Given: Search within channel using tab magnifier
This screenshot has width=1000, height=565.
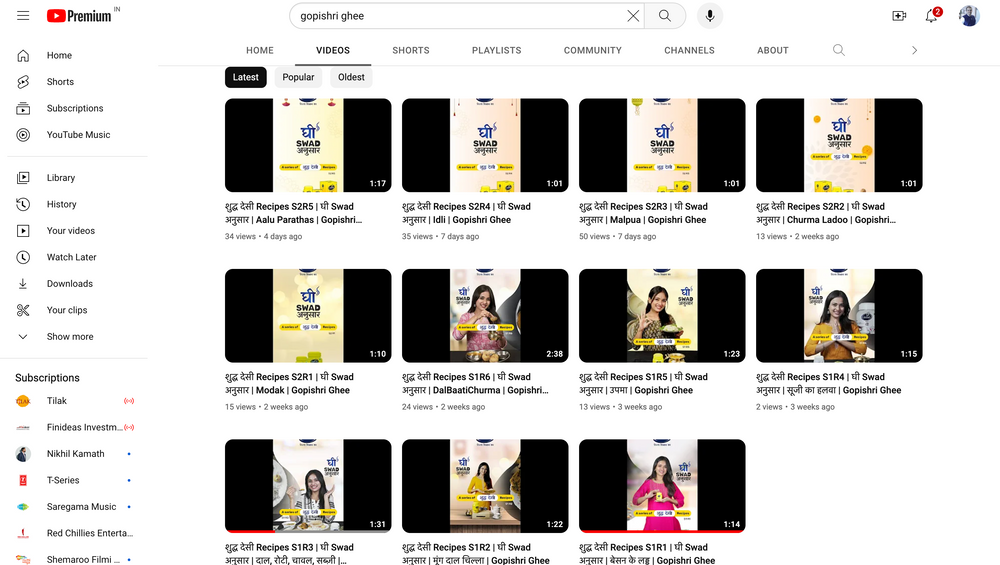Looking at the screenshot, I should point(839,50).
